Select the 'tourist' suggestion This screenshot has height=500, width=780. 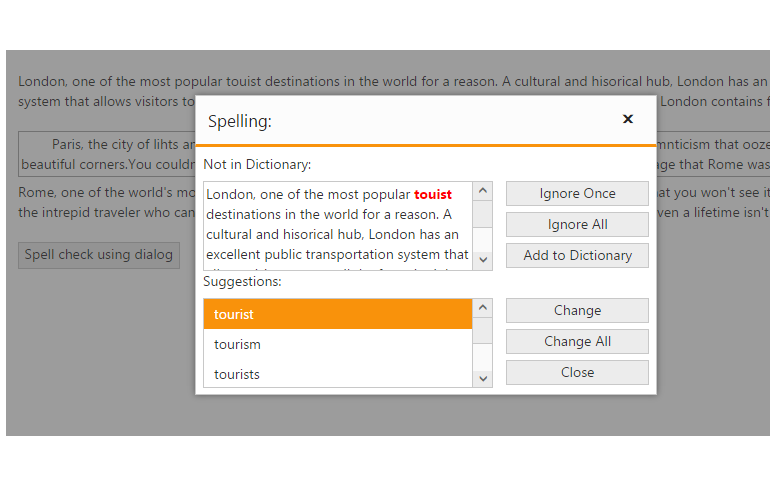coord(337,314)
